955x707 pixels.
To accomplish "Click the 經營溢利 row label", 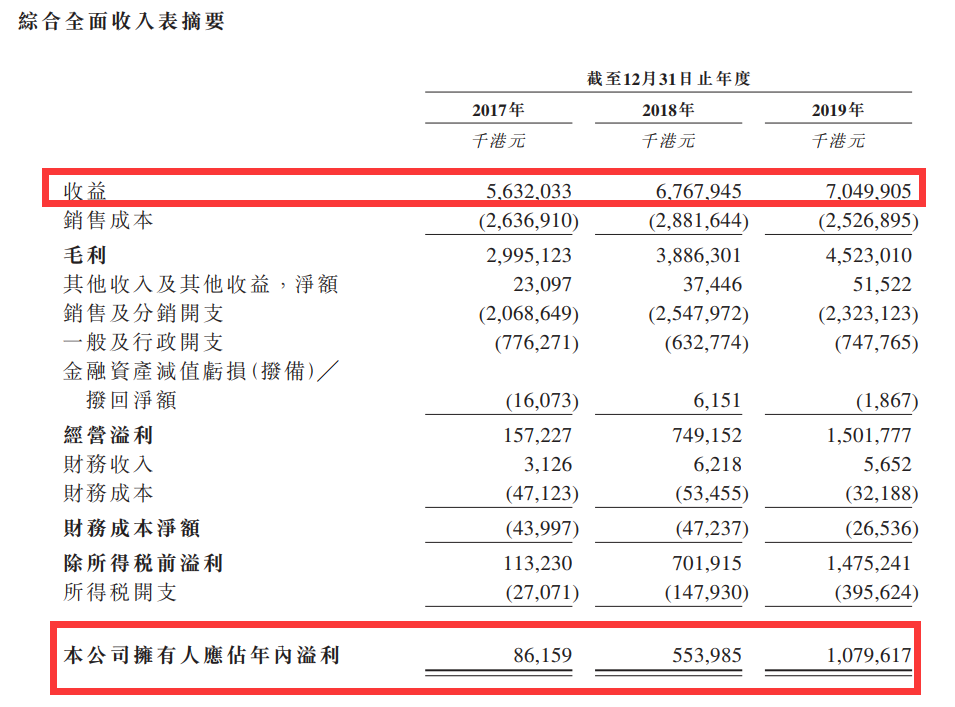I will tap(108, 435).
